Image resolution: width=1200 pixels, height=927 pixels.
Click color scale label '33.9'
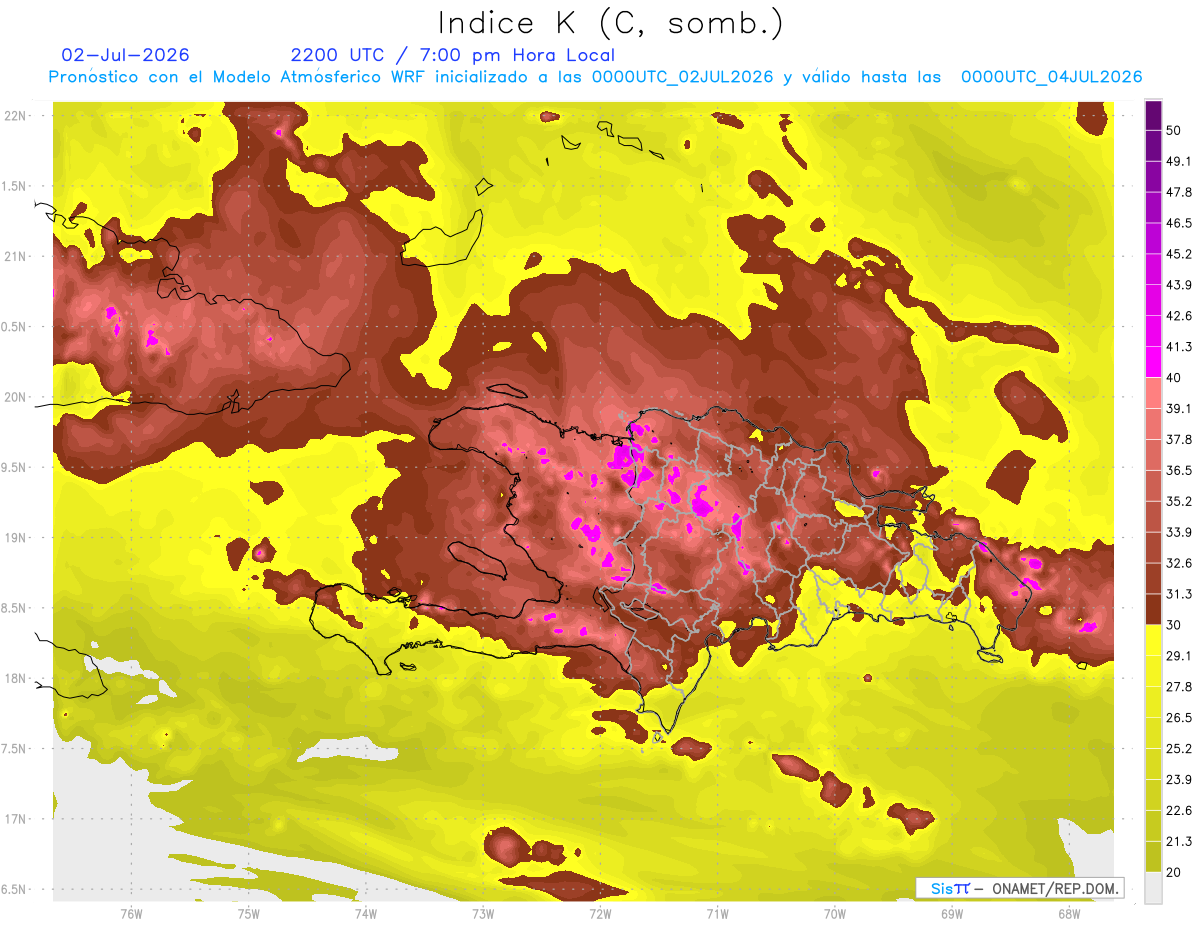(x=1179, y=532)
